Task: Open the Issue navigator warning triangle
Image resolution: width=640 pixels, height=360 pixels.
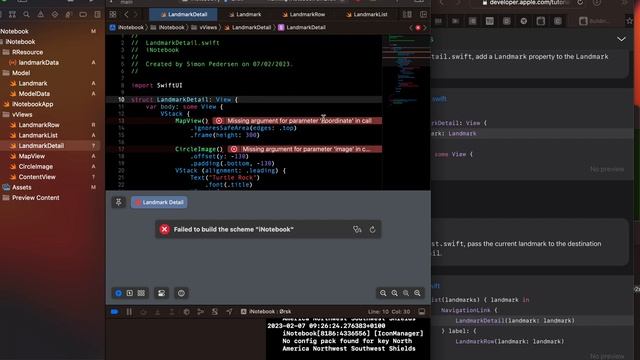Action: coord(41,14)
